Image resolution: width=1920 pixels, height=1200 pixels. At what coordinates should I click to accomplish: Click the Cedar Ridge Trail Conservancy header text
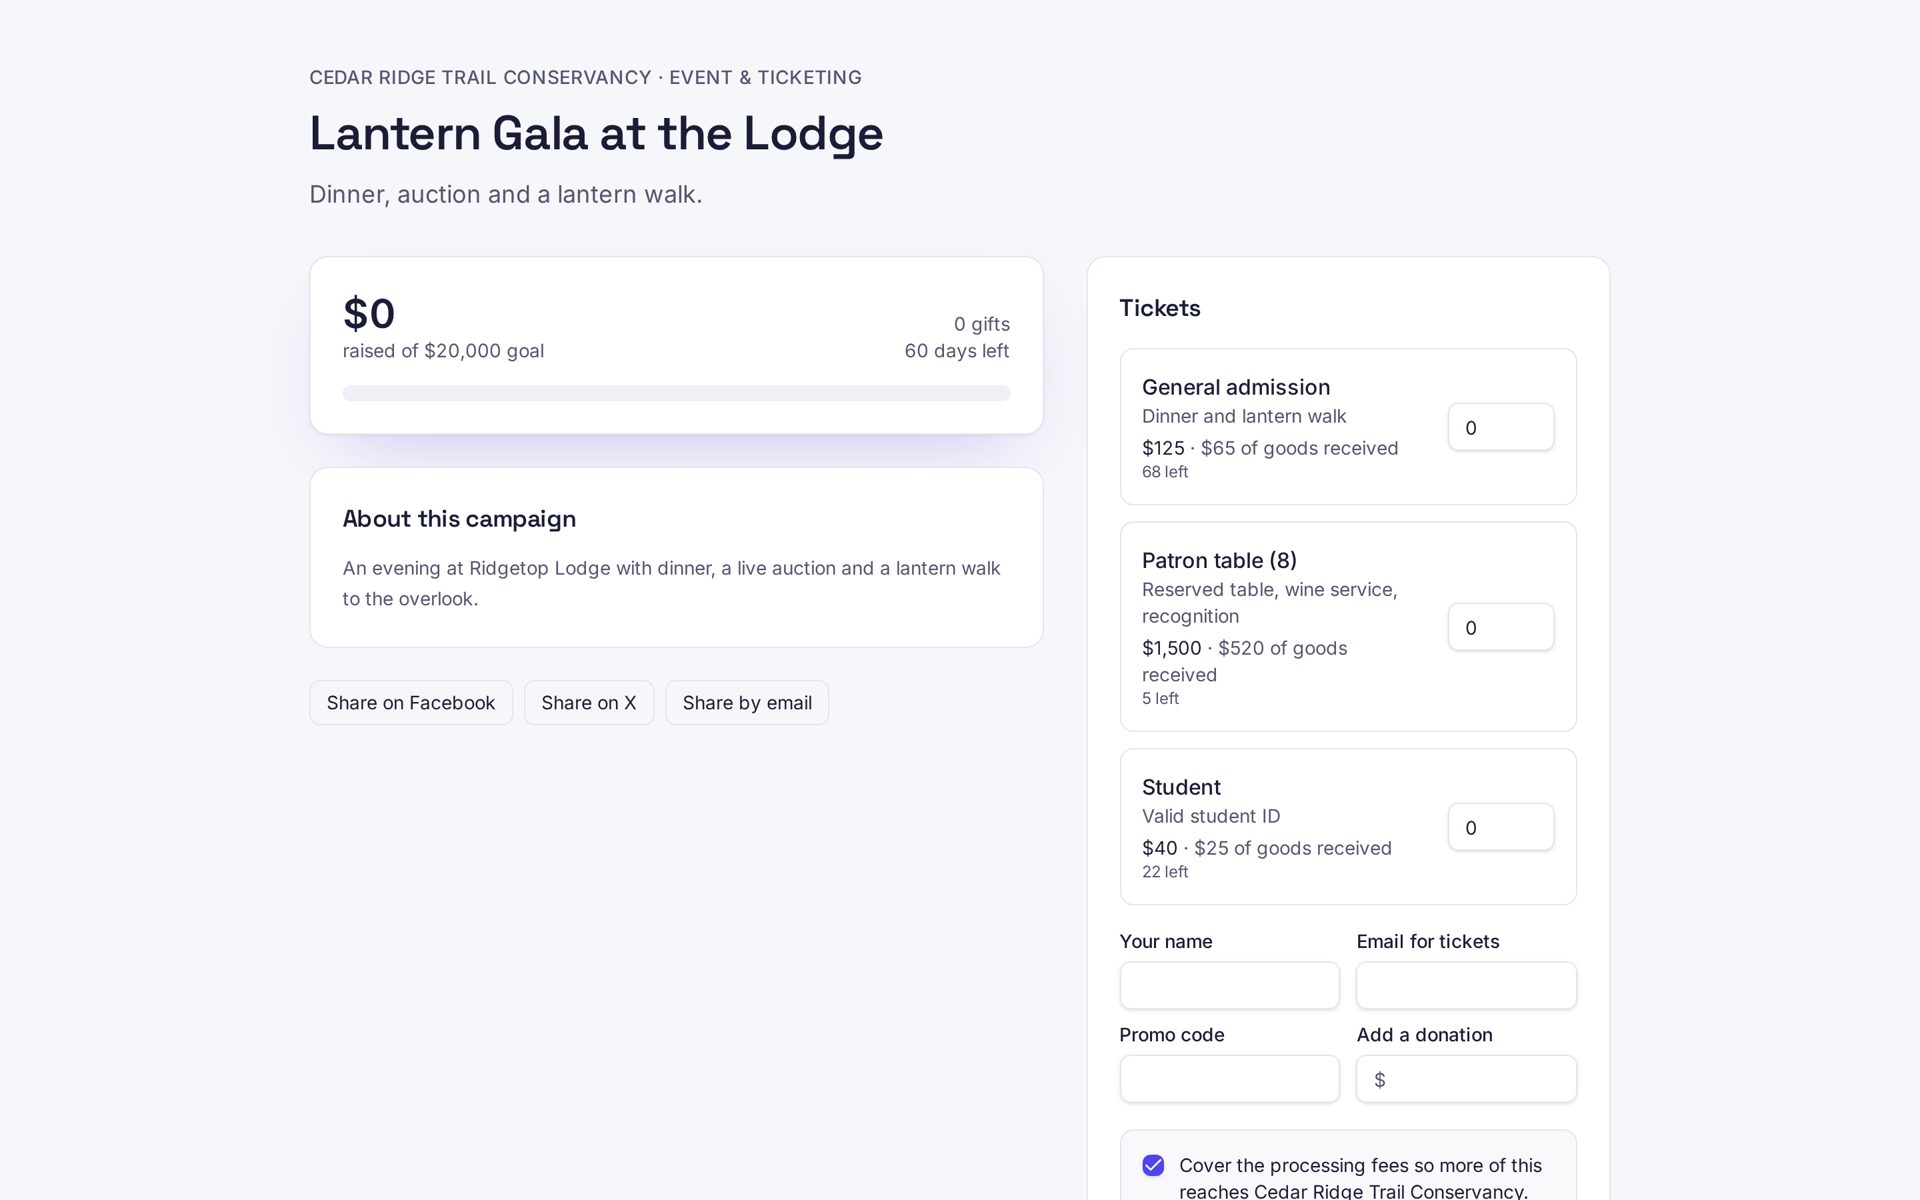585,77
